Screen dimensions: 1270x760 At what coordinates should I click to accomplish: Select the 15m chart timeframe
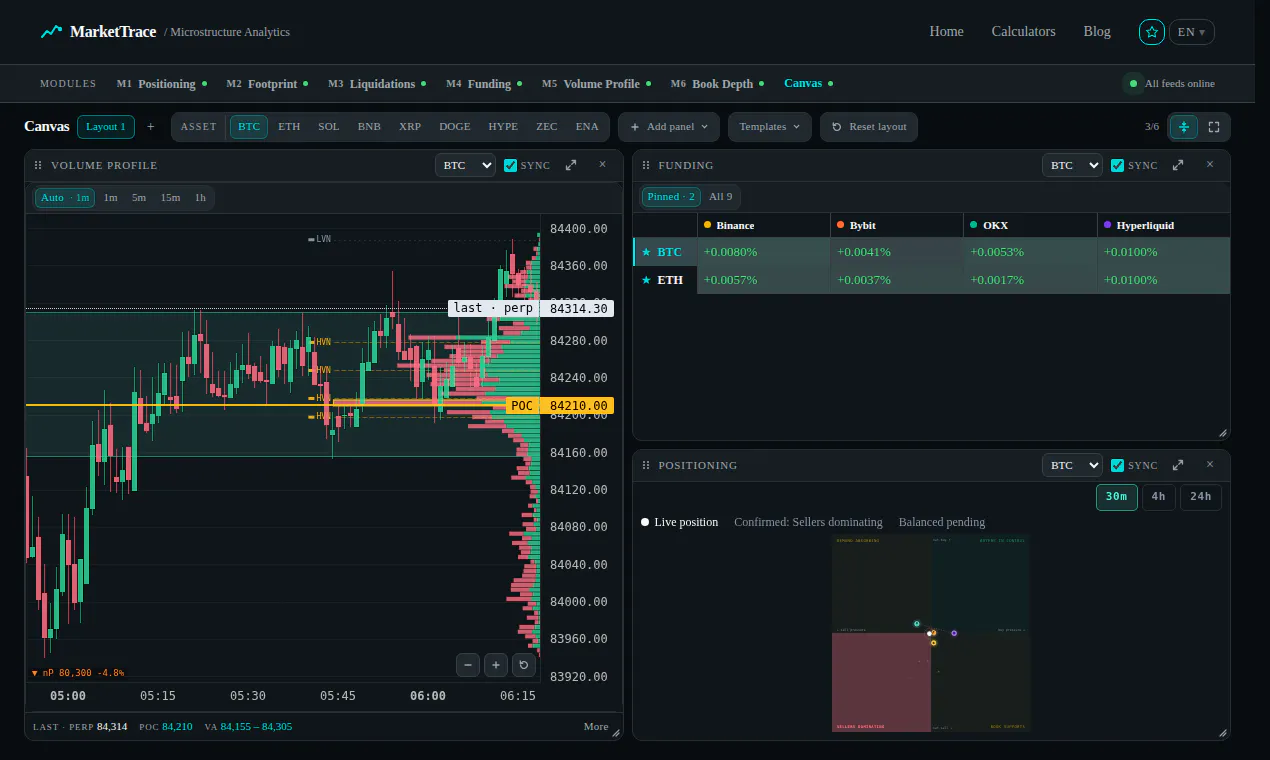(170, 198)
